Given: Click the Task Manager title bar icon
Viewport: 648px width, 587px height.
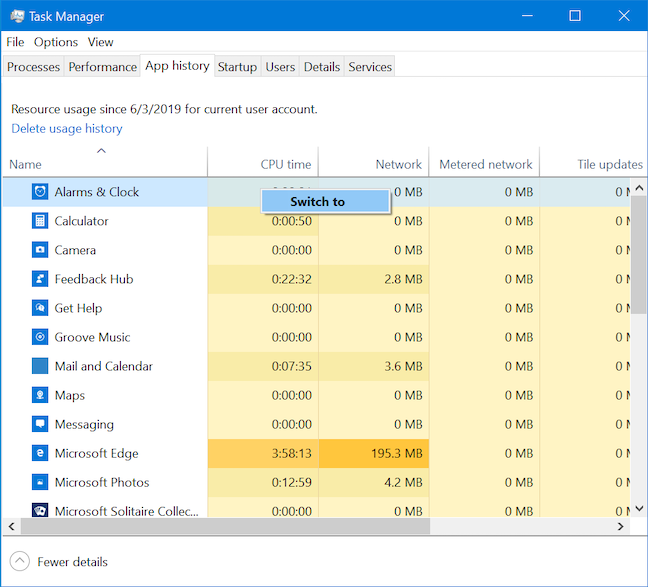Looking at the screenshot, I should click(17, 16).
